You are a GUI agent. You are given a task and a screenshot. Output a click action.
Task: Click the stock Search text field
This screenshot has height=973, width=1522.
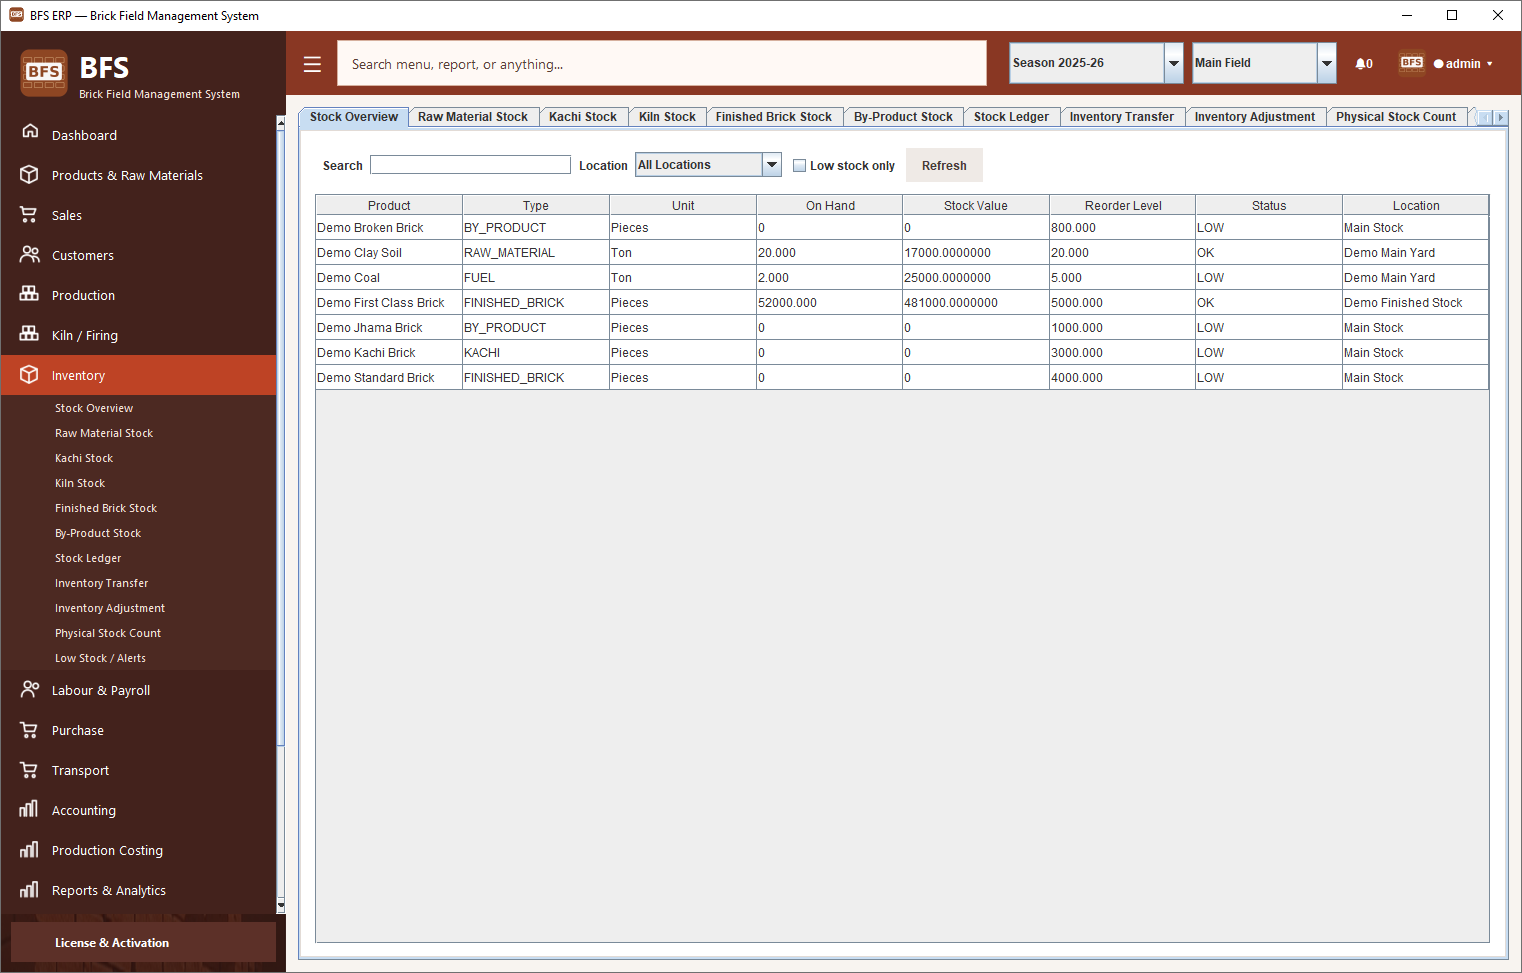pos(470,165)
